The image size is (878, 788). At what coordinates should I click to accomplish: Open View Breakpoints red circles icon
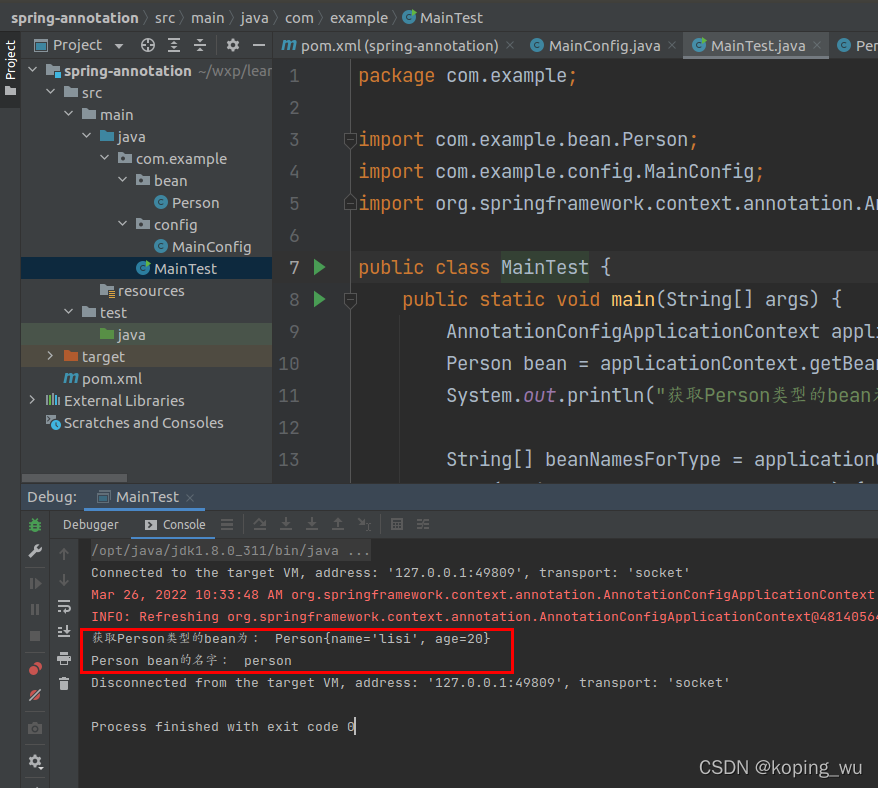tap(35, 669)
